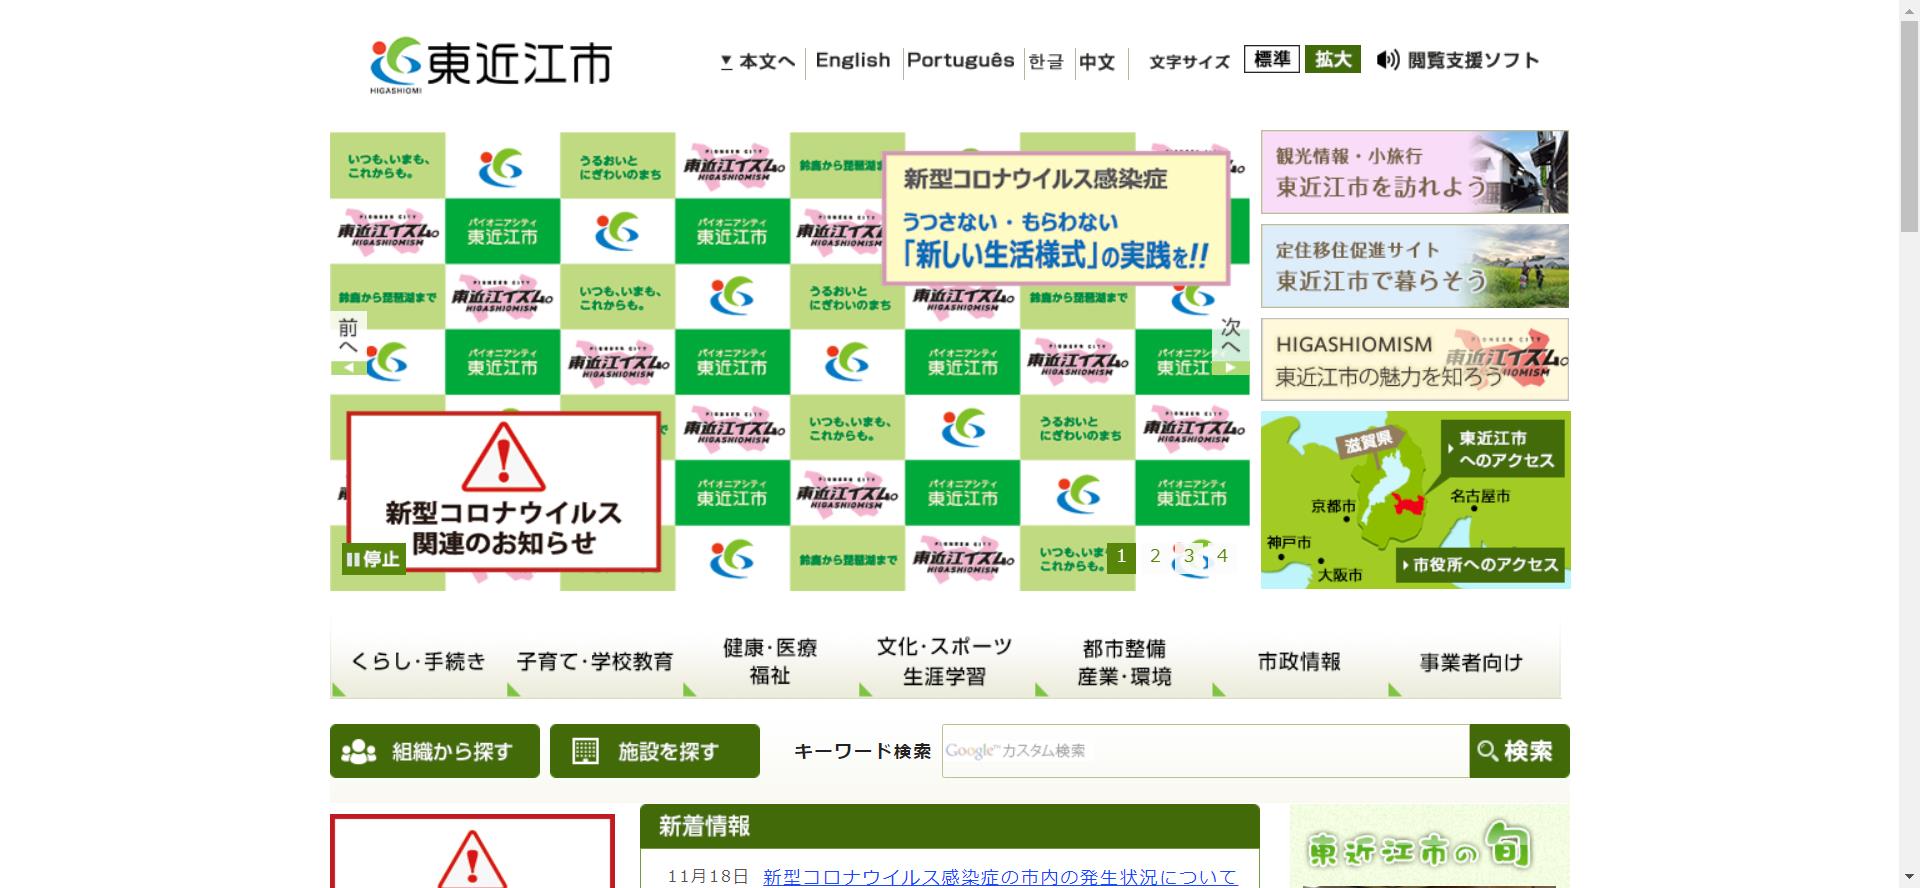The width and height of the screenshot is (1920, 888).
Task: Open the 市政情報 menu
Action: click(x=1299, y=661)
